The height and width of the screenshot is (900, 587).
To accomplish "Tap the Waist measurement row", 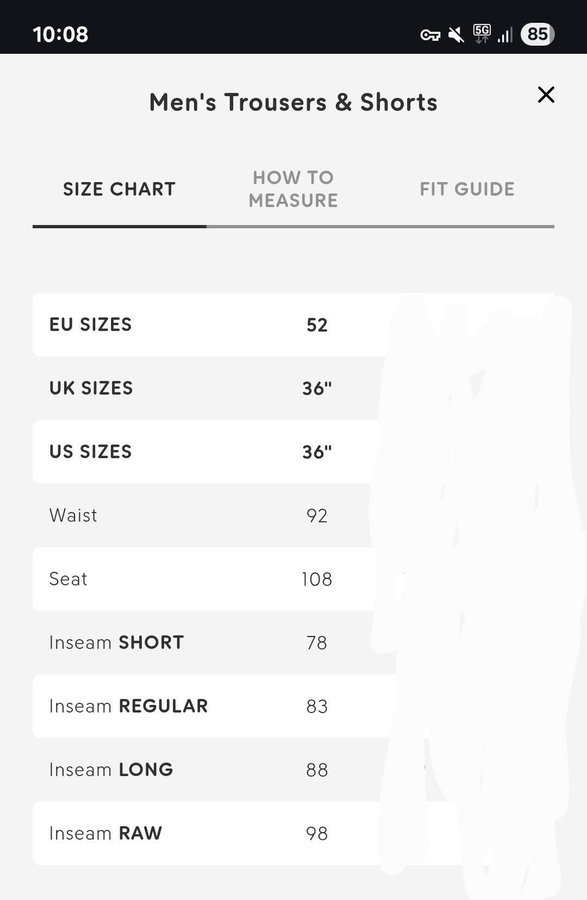I will pyautogui.click(x=293, y=515).
